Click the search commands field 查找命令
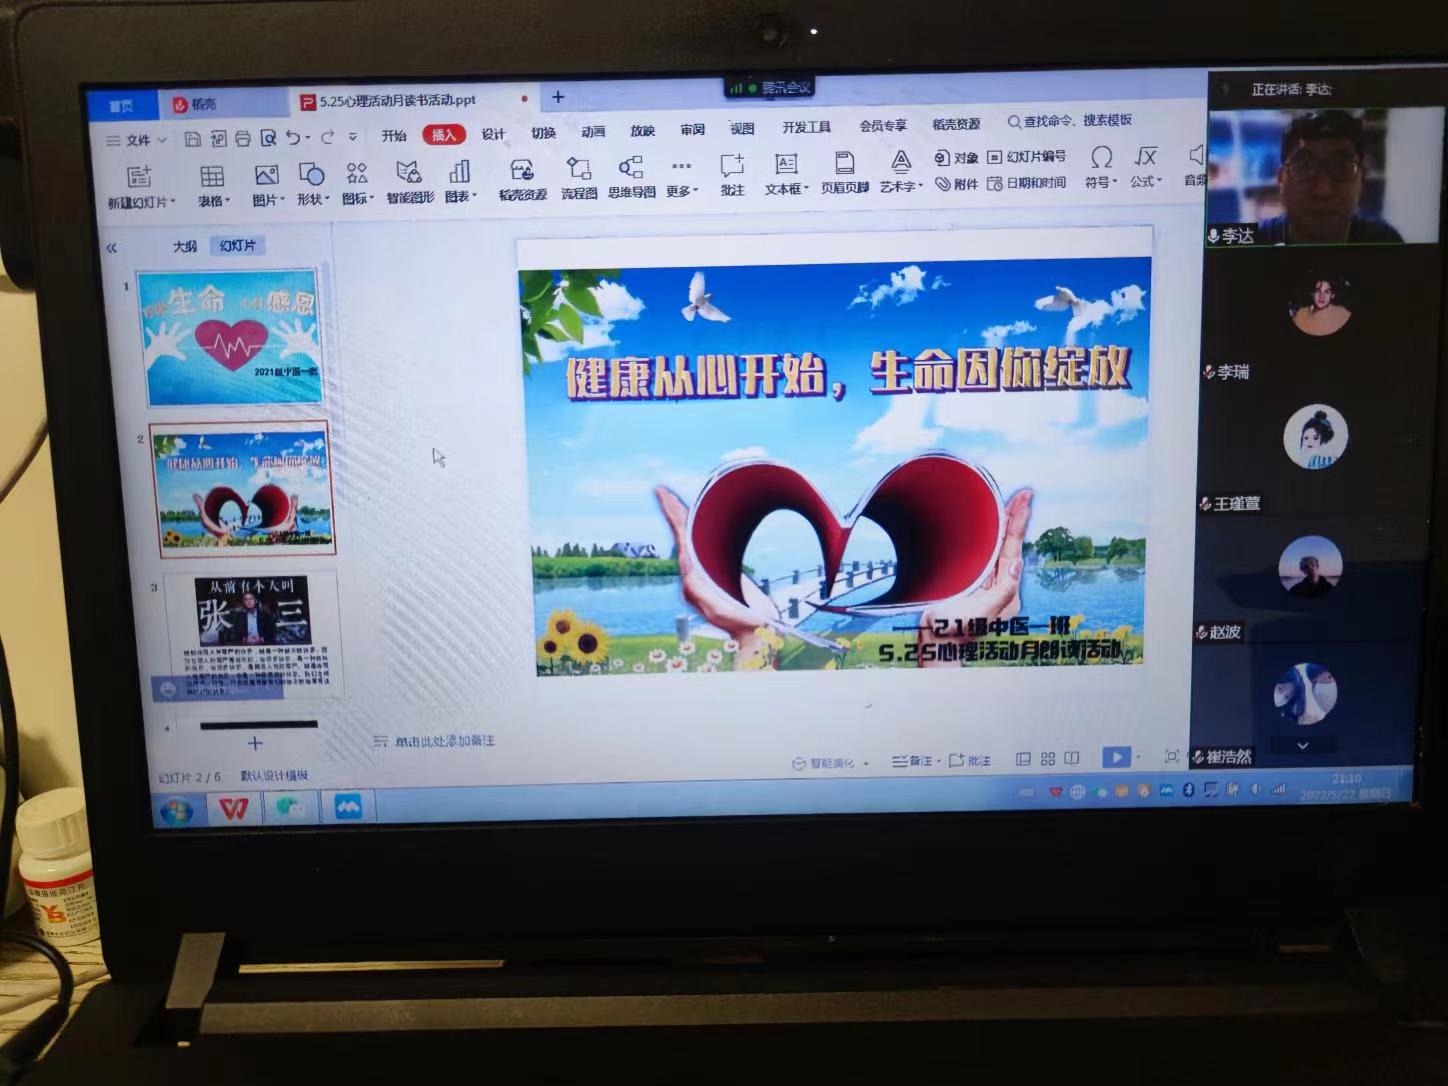 click(x=1070, y=121)
